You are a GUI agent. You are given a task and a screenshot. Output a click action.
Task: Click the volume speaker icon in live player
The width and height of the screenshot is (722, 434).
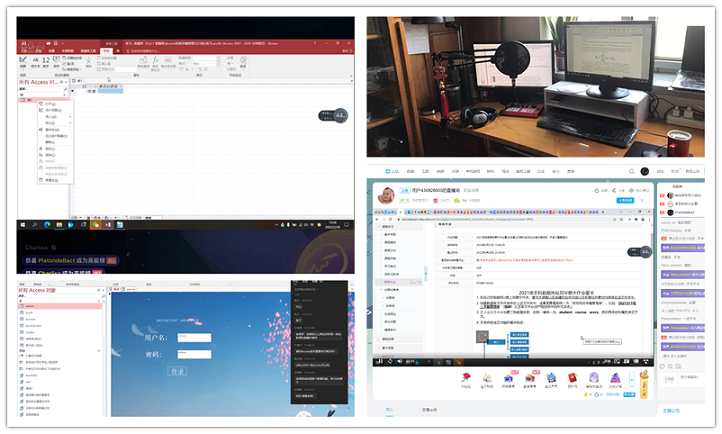(400, 361)
